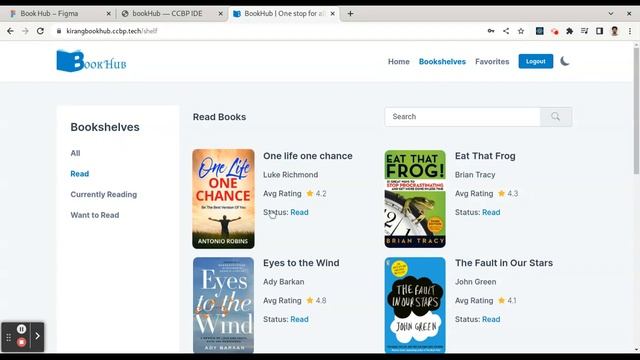Click the search magnifier button

tap(556, 117)
